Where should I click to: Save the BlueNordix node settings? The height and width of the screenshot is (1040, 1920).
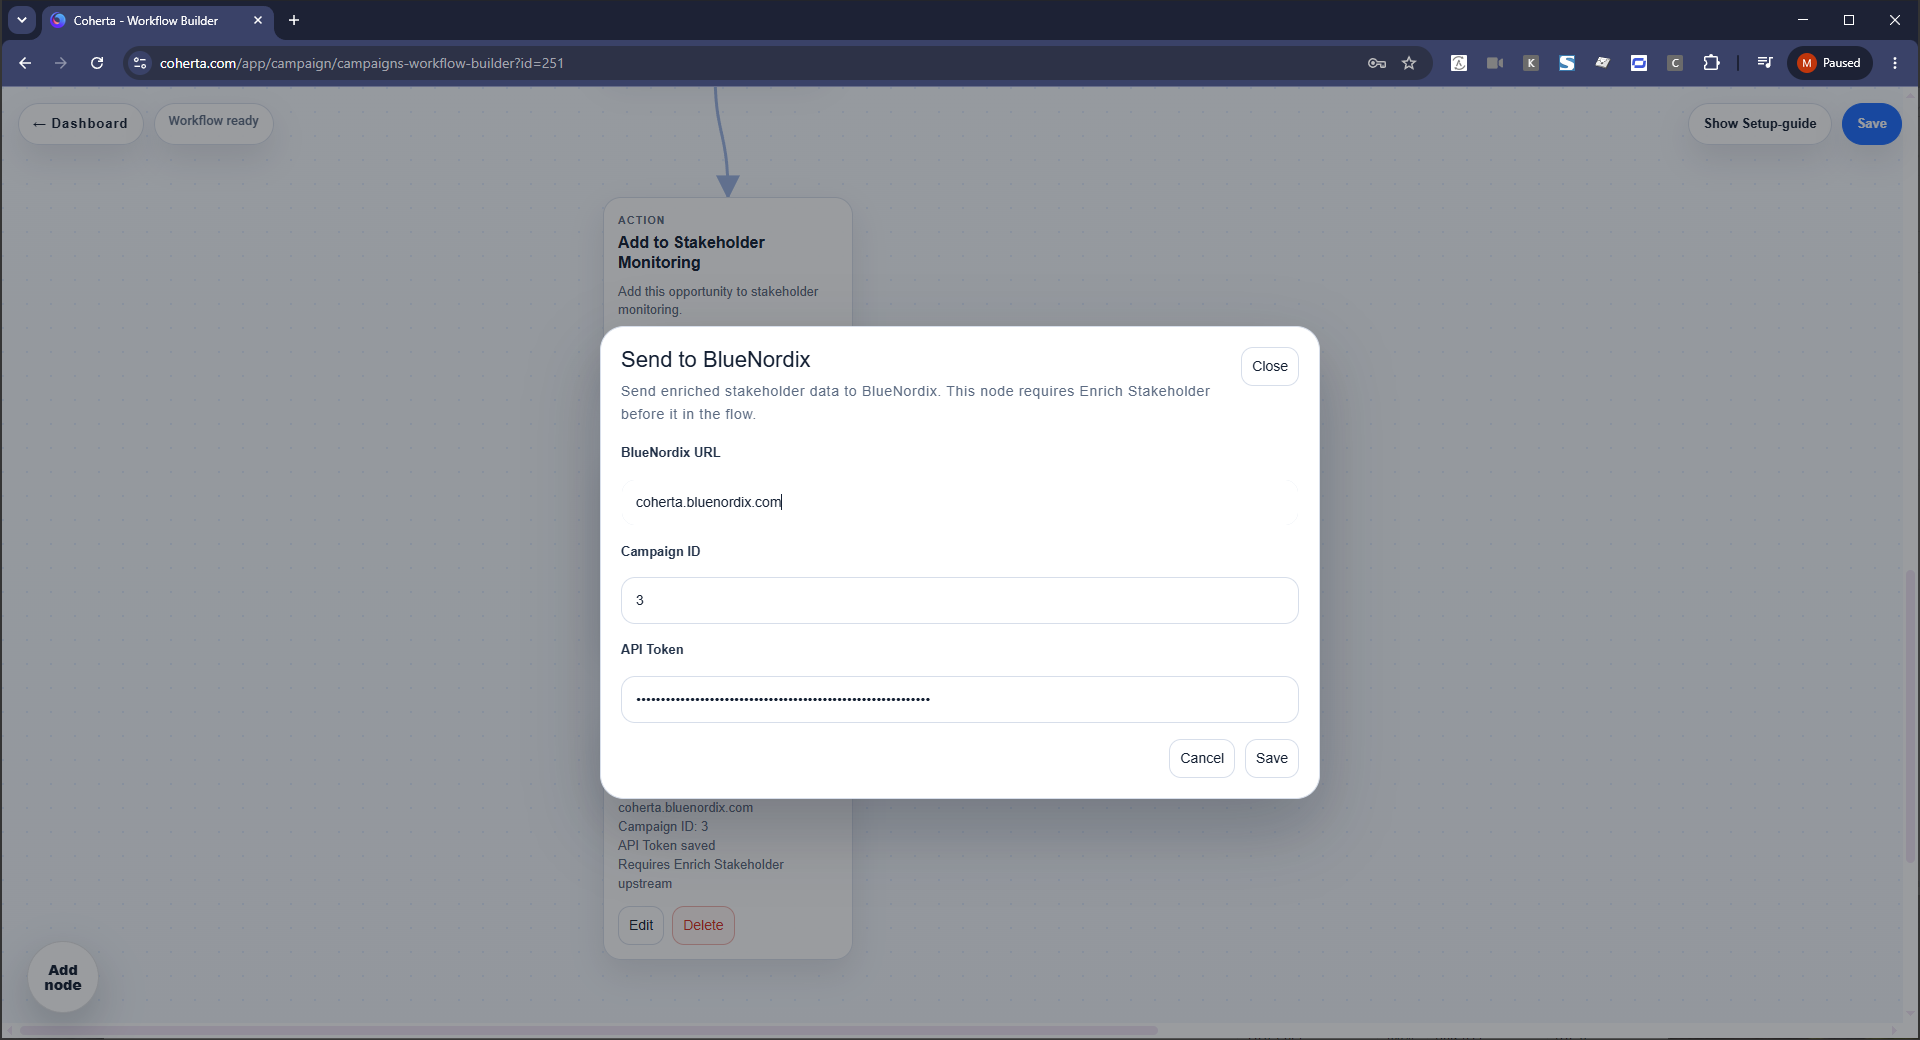pos(1271,758)
